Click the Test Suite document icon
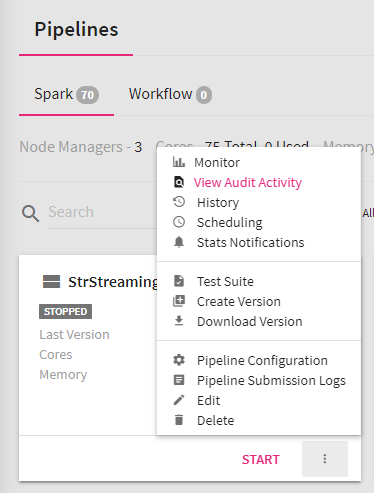374x493 pixels. pyautogui.click(x=179, y=281)
